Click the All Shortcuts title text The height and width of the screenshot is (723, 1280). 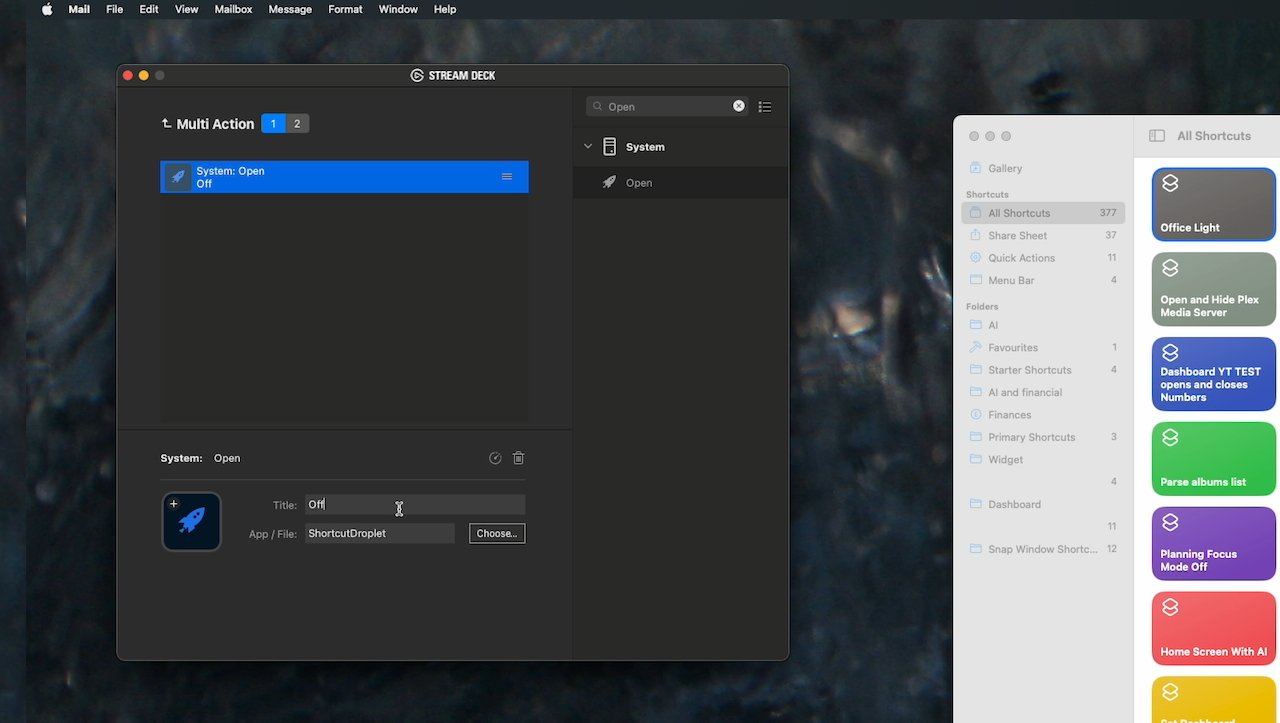coord(1214,136)
